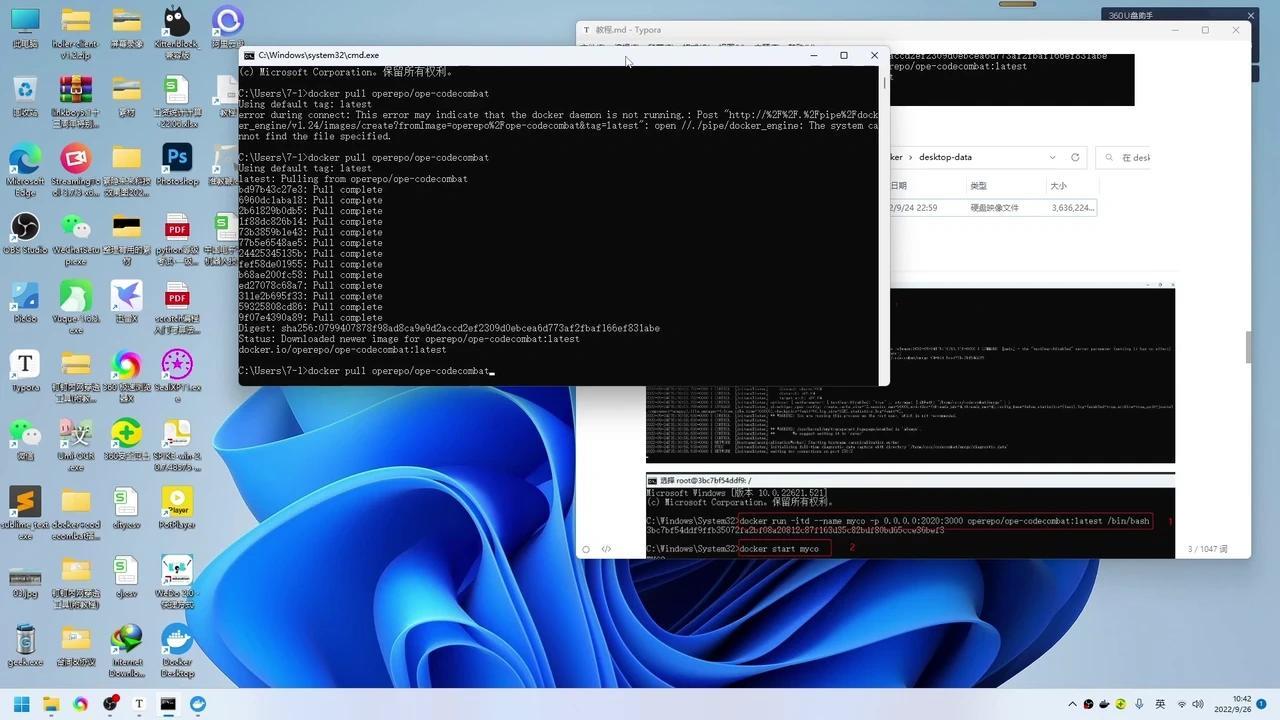Refresh the desktop-data folder view
This screenshot has height=720, width=1280.
pyautogui.click(x=1075, y=157)
